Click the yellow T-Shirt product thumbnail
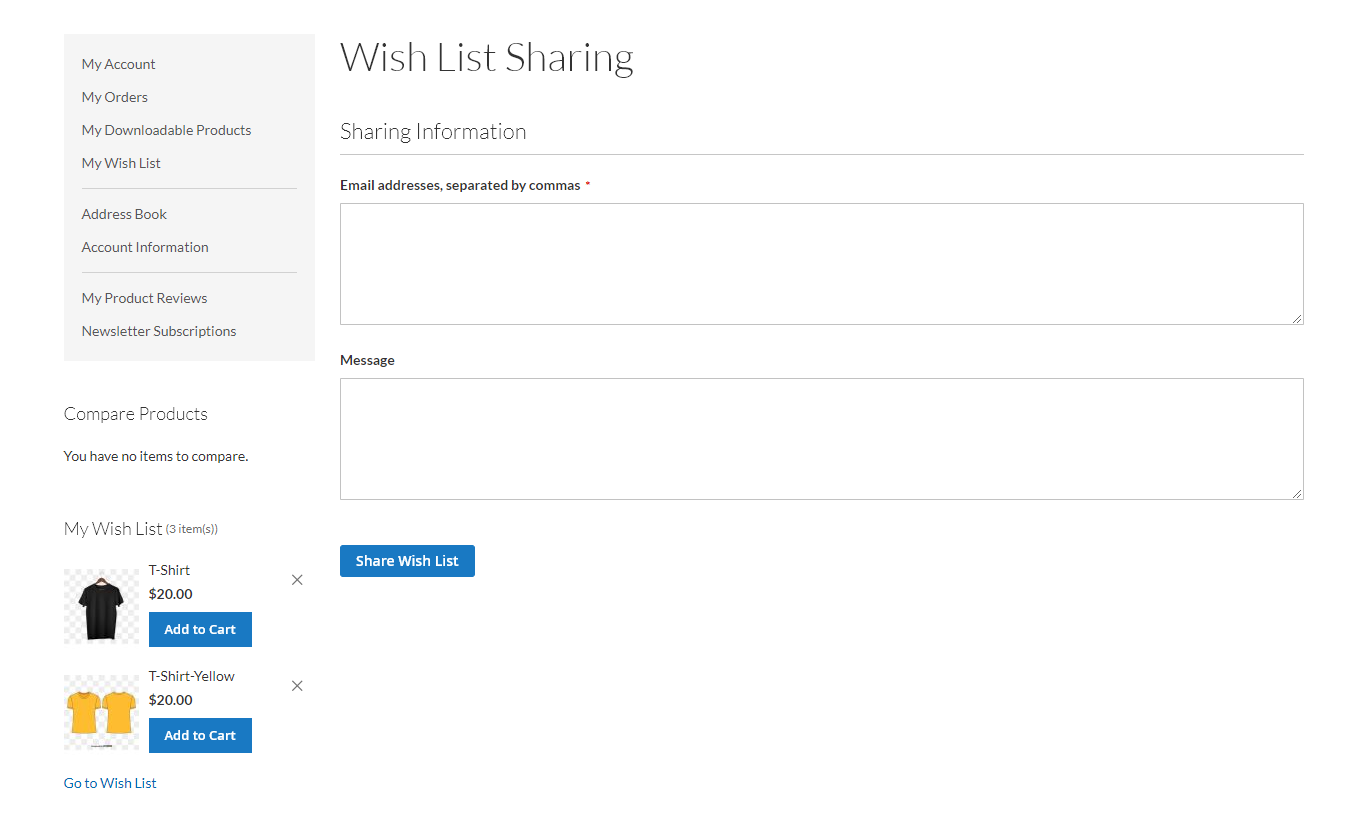This screenshot has height=814, width=1367. pyautogui.click(x=101, y=712)
